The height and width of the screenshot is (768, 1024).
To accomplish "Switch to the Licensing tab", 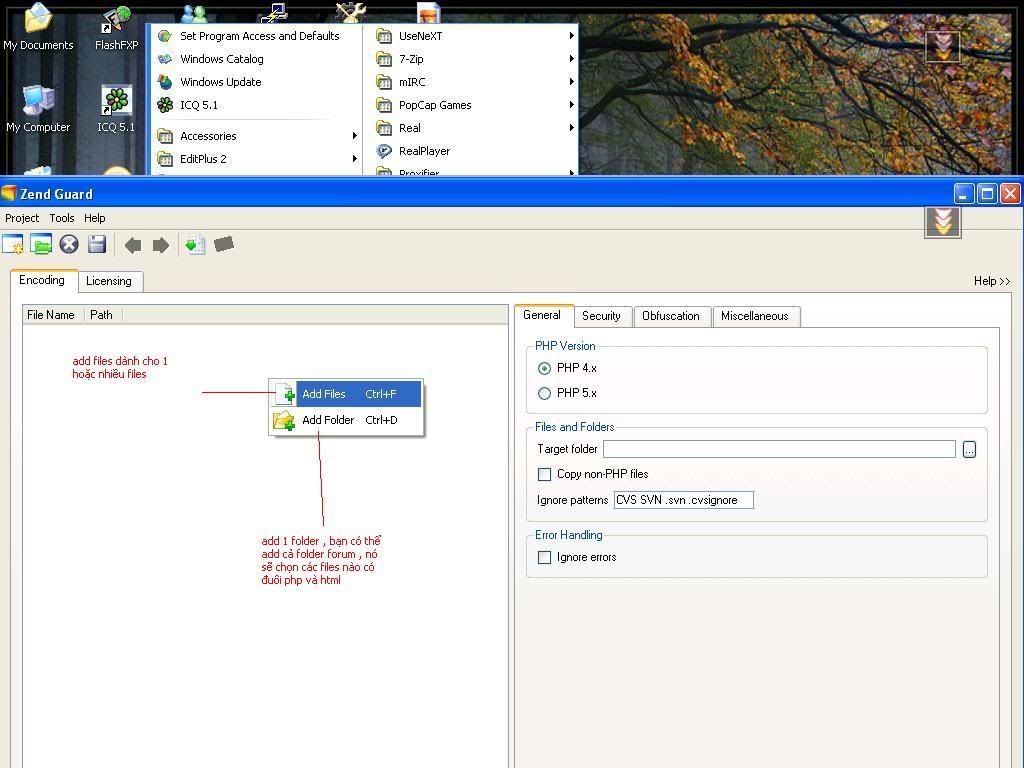I will point(109,281).
